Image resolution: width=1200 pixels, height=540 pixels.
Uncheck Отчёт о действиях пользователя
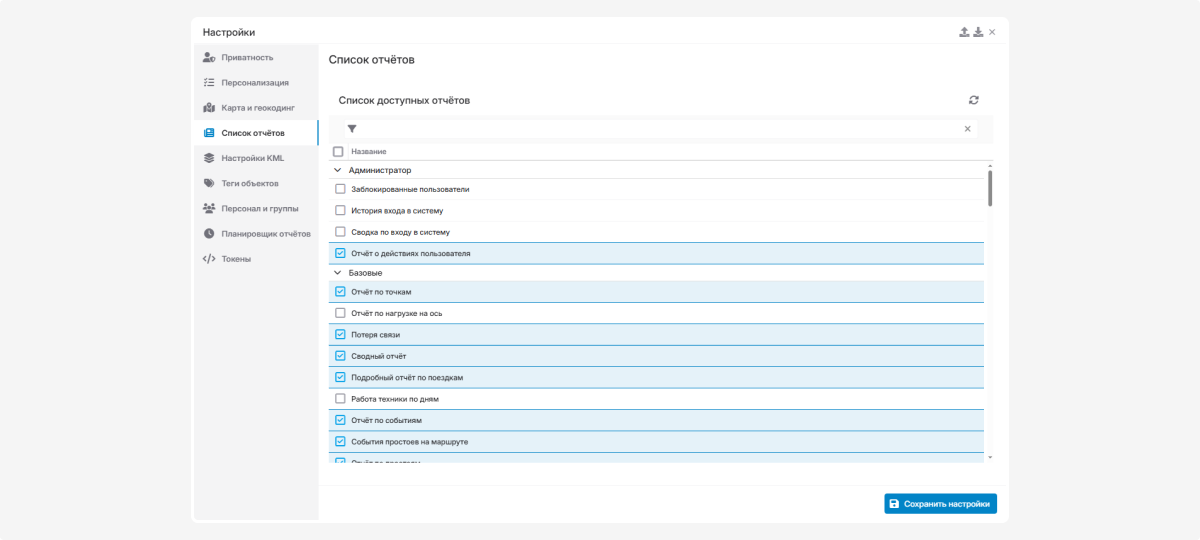pos(340,253)
